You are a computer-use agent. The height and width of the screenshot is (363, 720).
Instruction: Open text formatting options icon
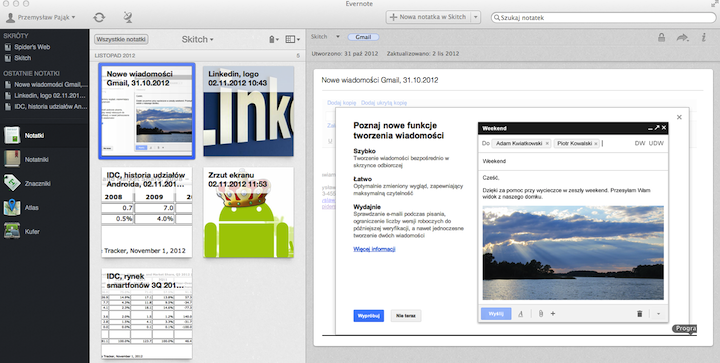pyautogui.click(x=520, y=314)
